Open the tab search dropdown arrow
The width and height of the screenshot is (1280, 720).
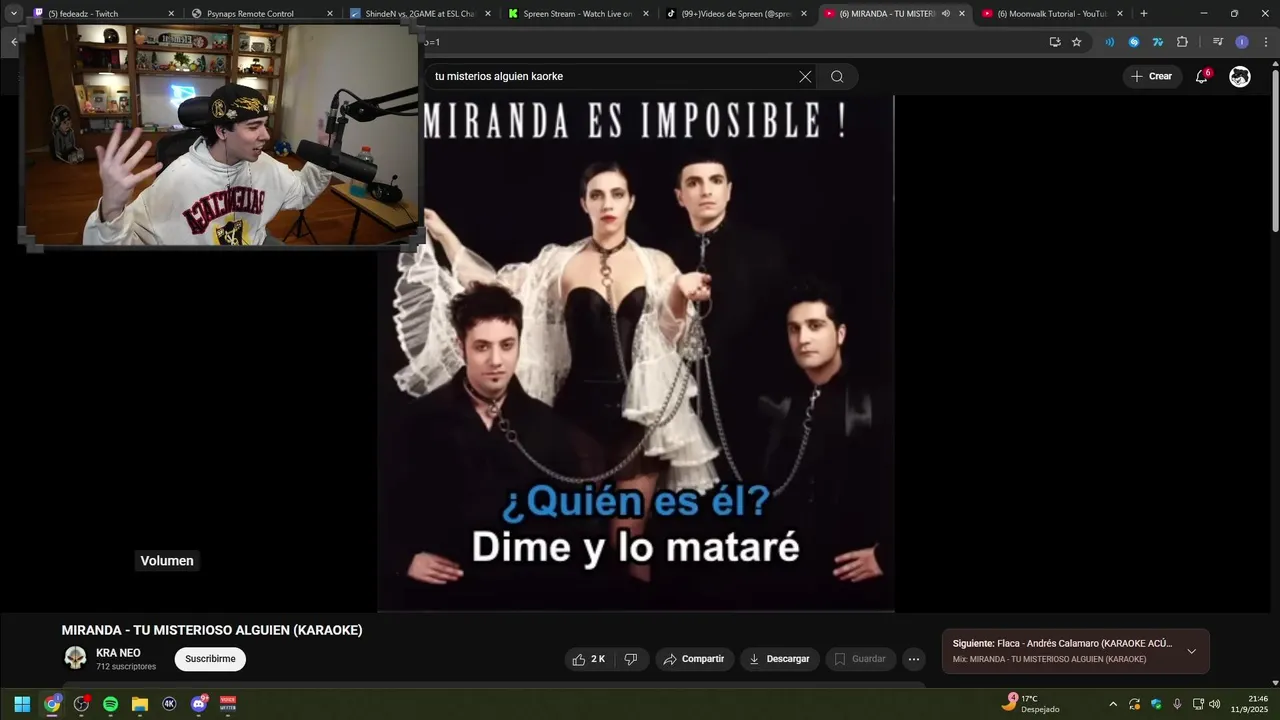[14, 14]
